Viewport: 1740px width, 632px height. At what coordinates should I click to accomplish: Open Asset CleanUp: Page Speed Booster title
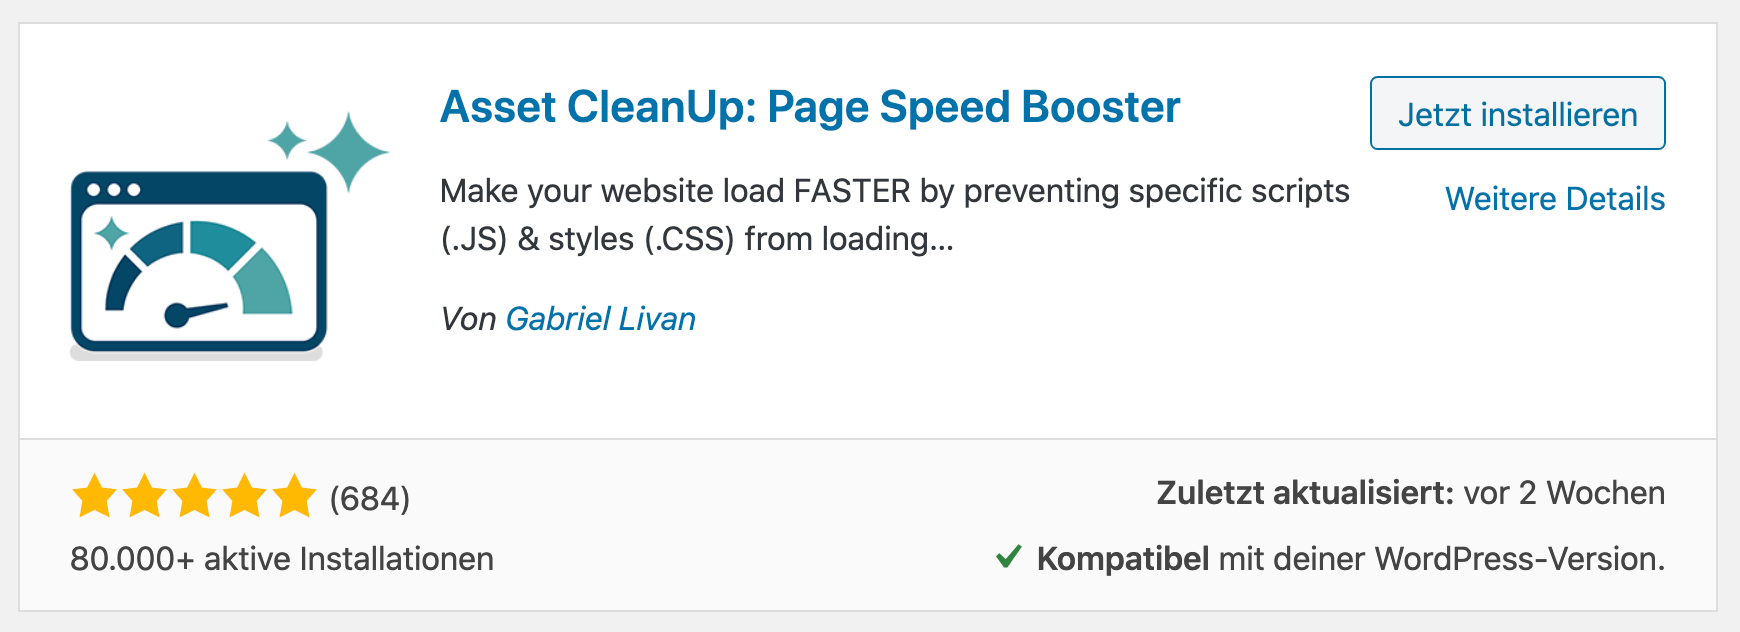click(x=810, y=107)
